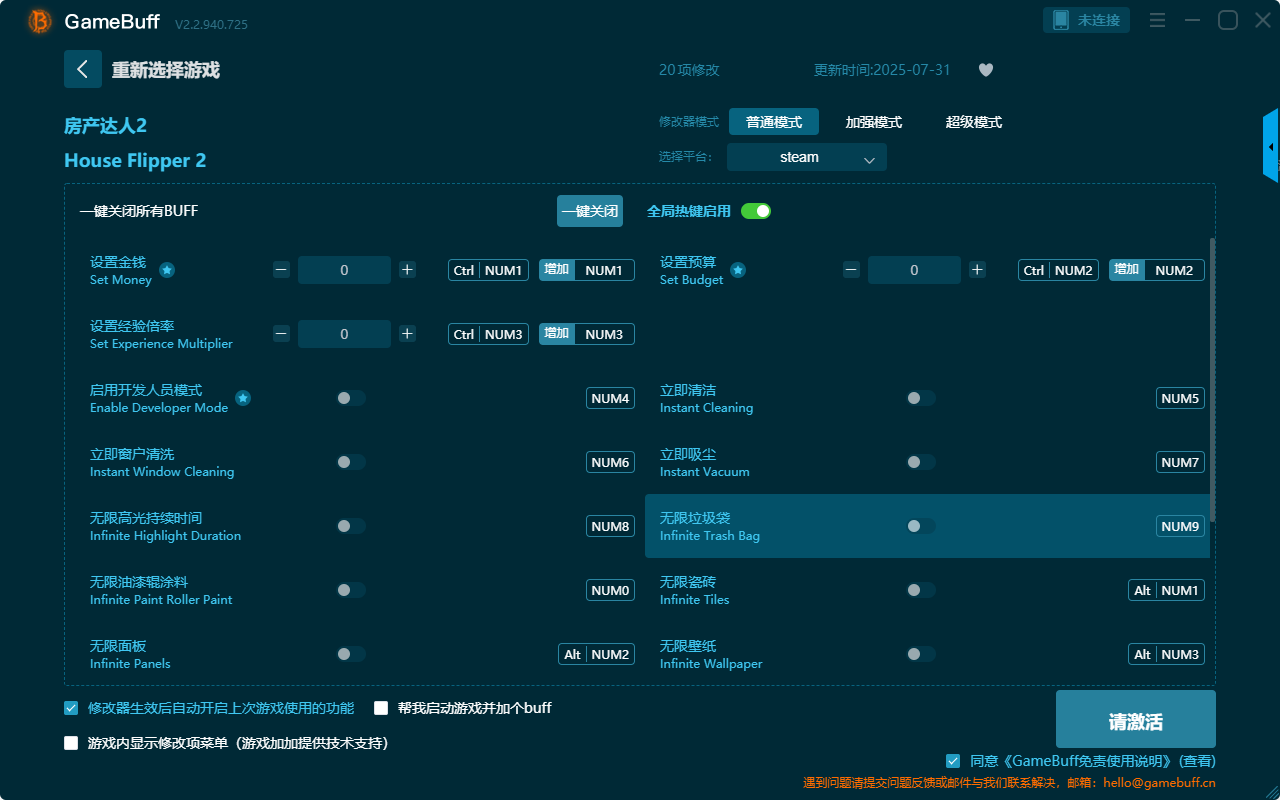Click the Ctrl NUM2 hotkey for Set Budget
The image size is (1280, 800).
1058,270
